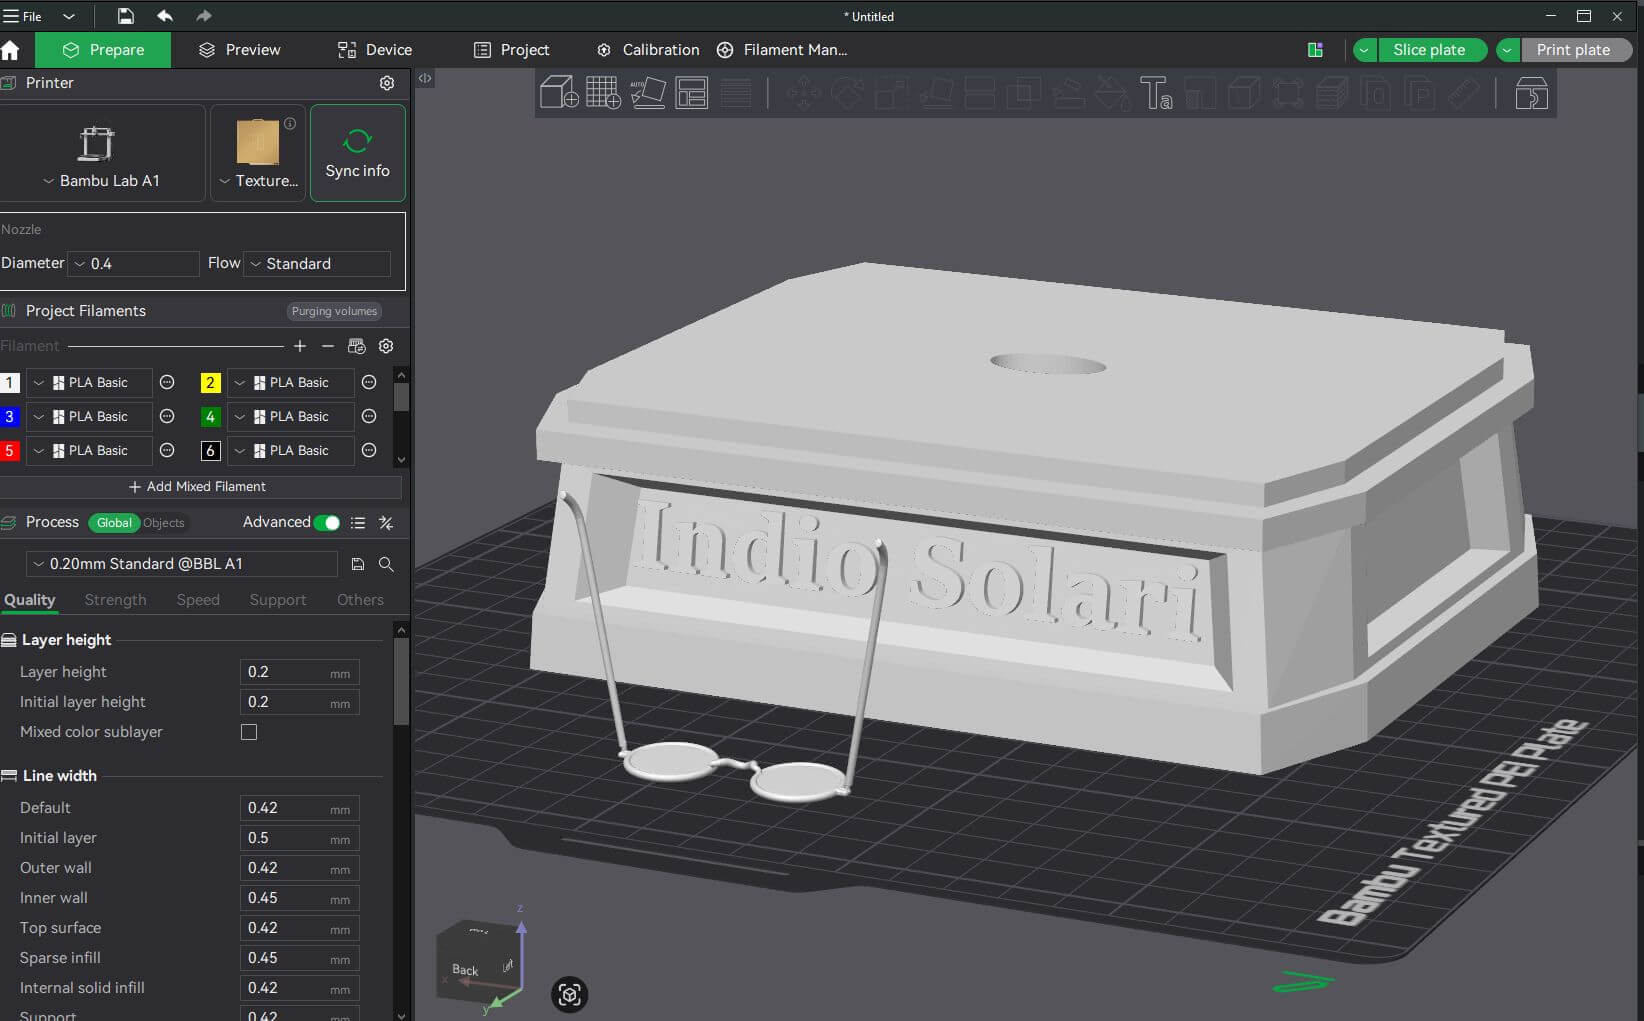Click the Undo arrow icon
Viewport: 1644px width, 1021px height.
(x=165, y=16)
